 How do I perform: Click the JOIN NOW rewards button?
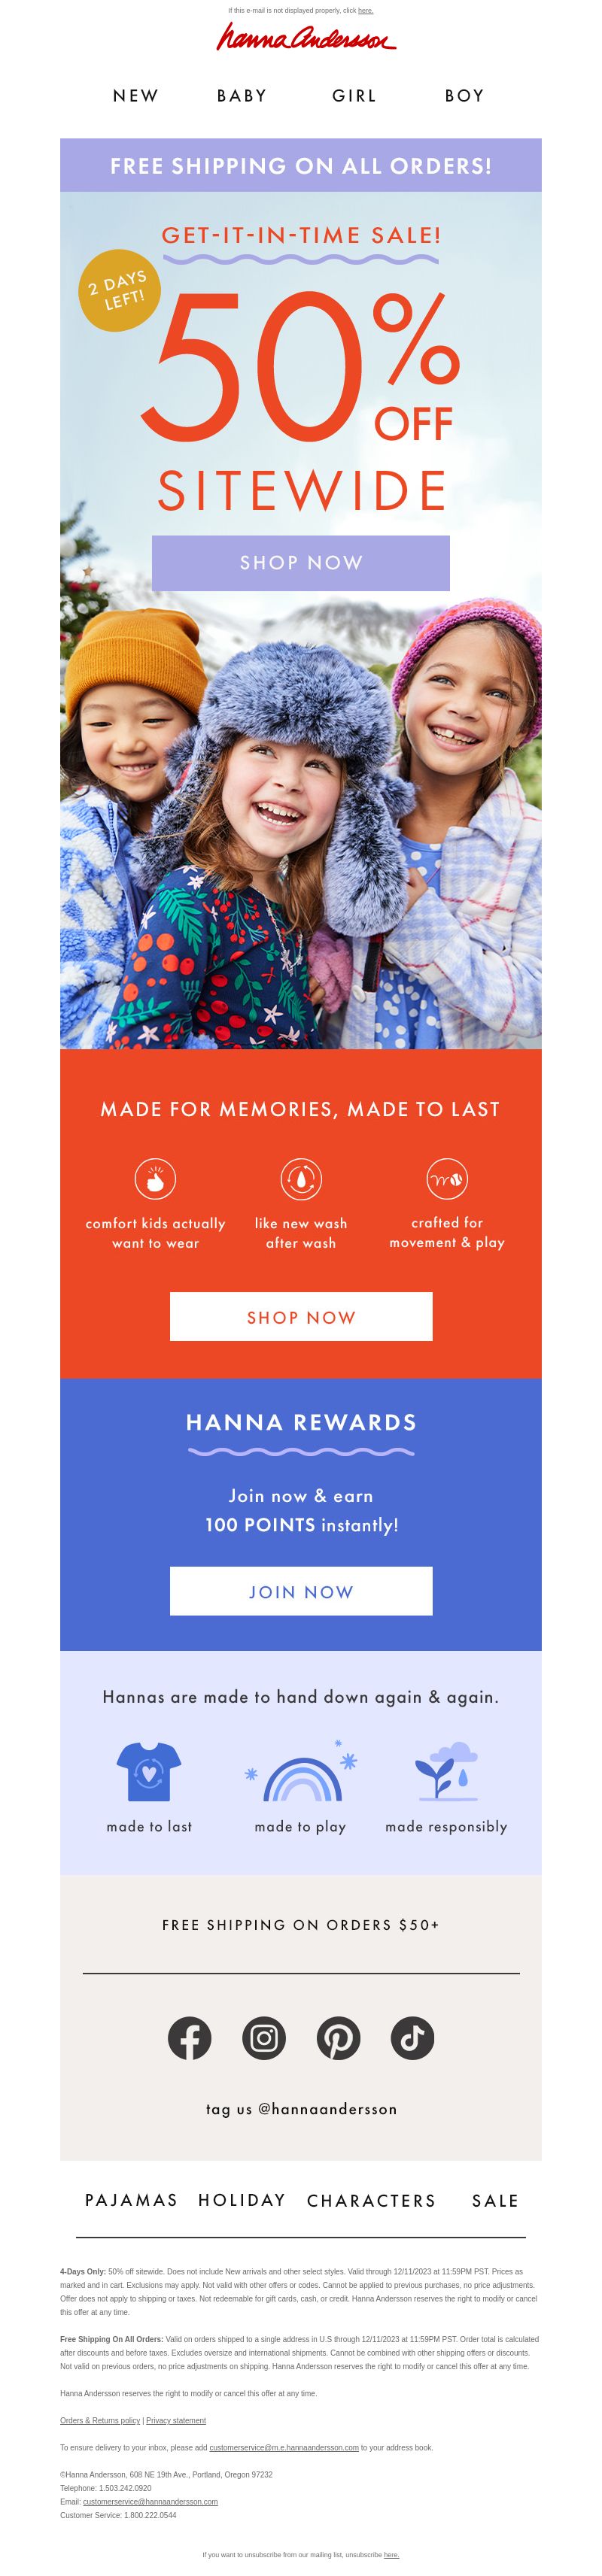coord(301,1591)
